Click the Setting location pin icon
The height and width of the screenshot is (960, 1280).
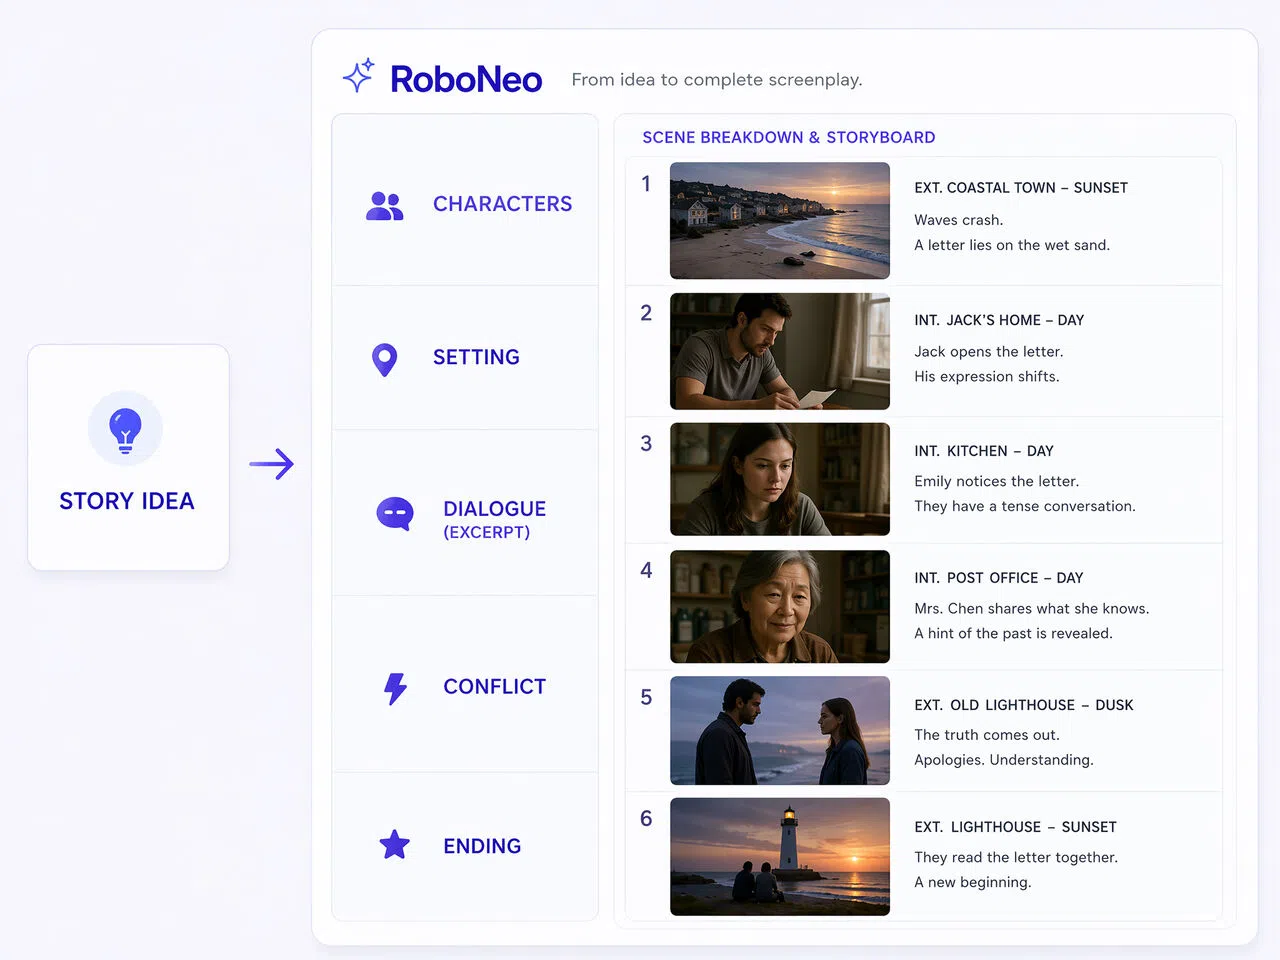tap(384, 360)
